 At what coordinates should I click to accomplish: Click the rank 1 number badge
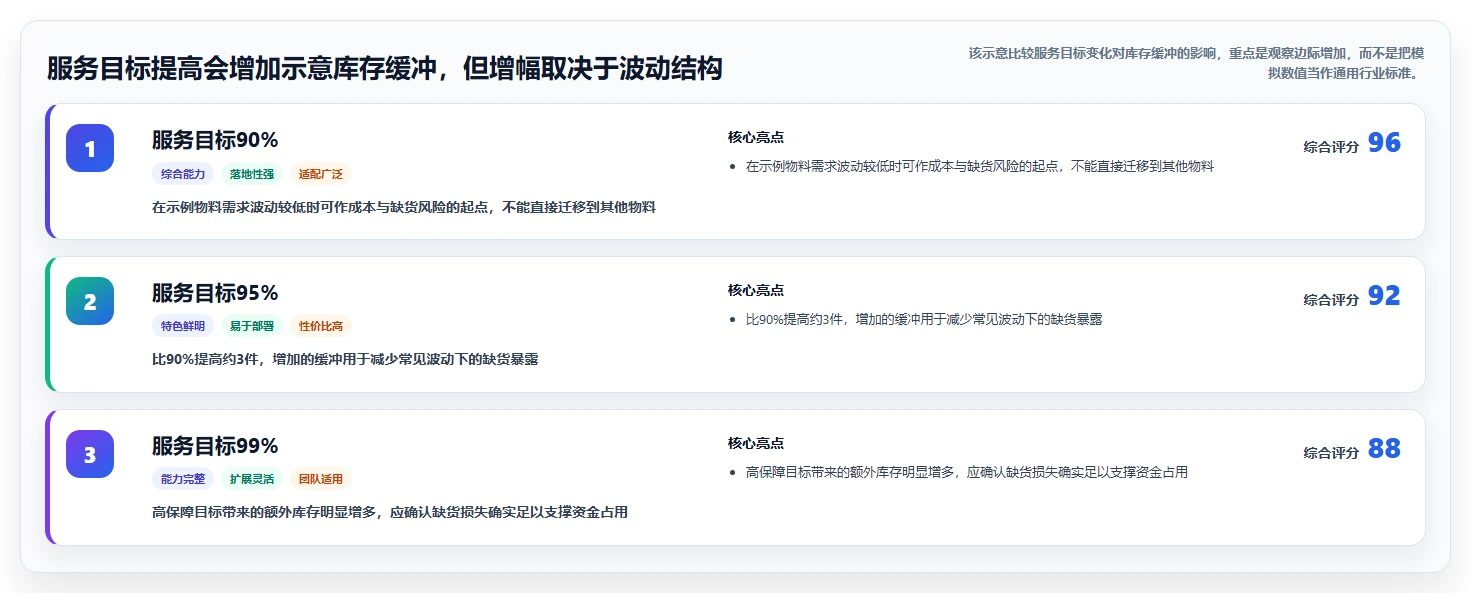90,148
